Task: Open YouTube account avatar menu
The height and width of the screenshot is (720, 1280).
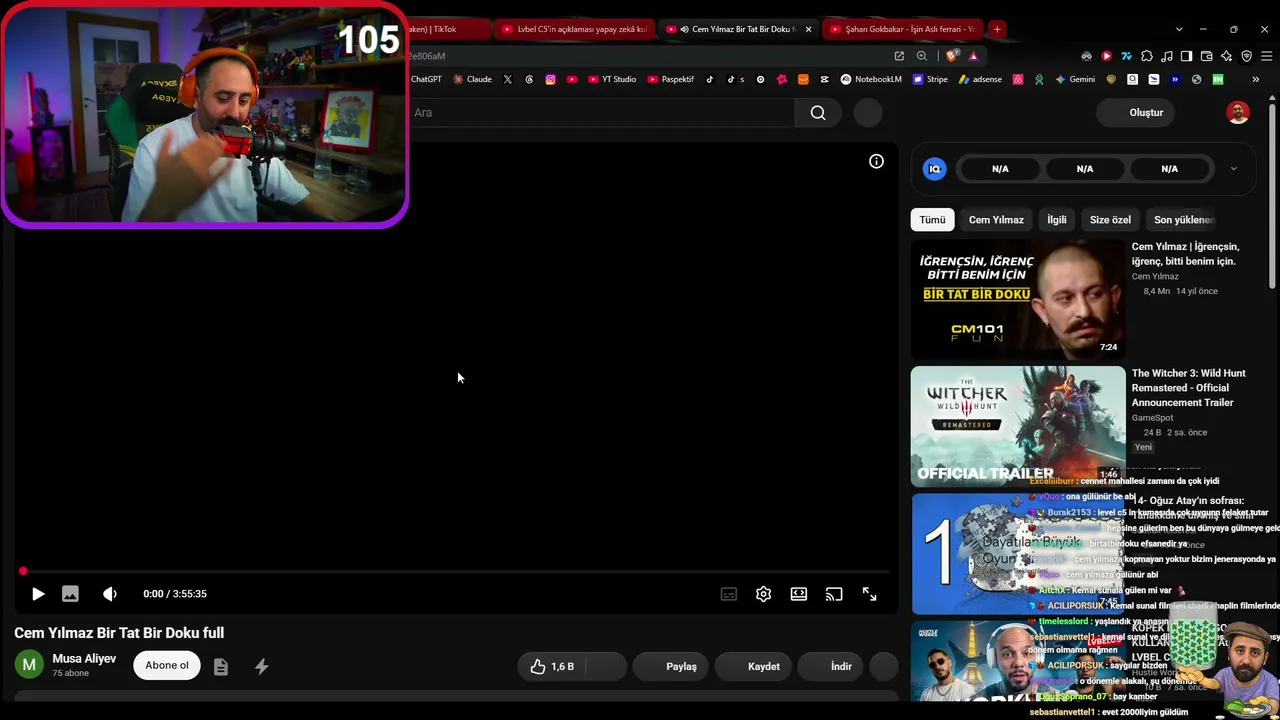Action: pyautogui.click(x=1238, y=113)
